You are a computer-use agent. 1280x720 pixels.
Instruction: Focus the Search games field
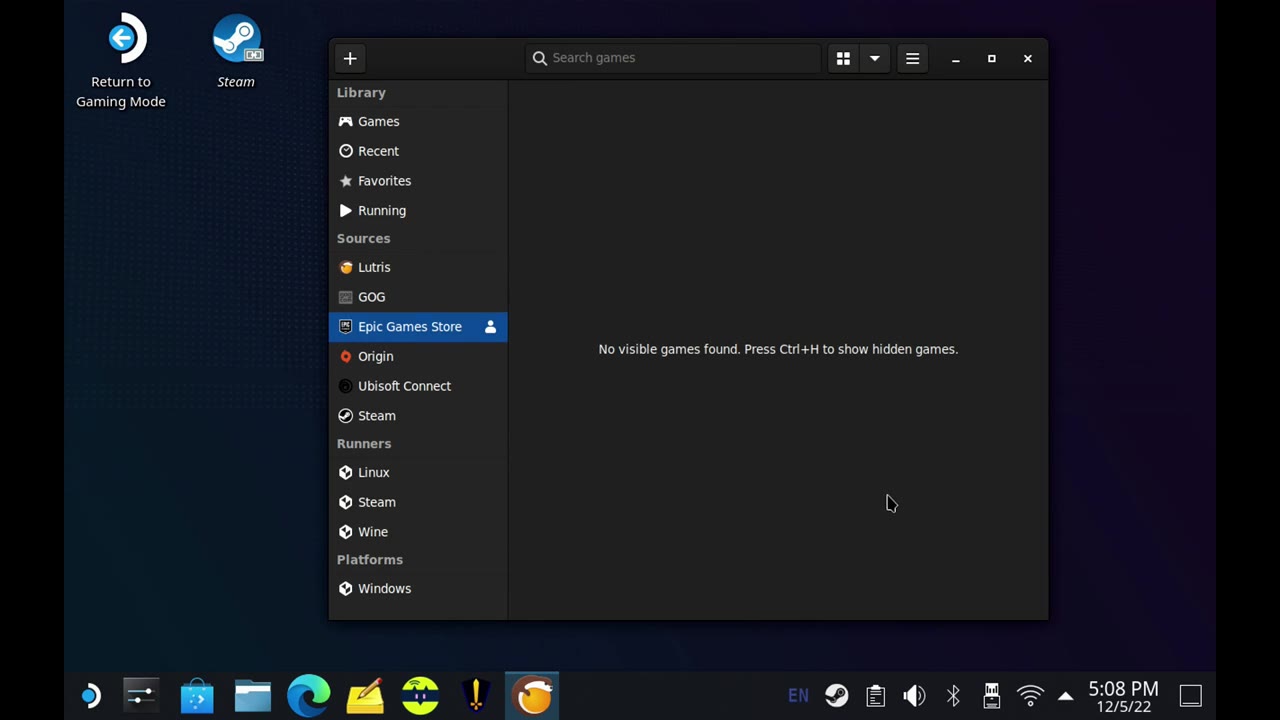673,58
